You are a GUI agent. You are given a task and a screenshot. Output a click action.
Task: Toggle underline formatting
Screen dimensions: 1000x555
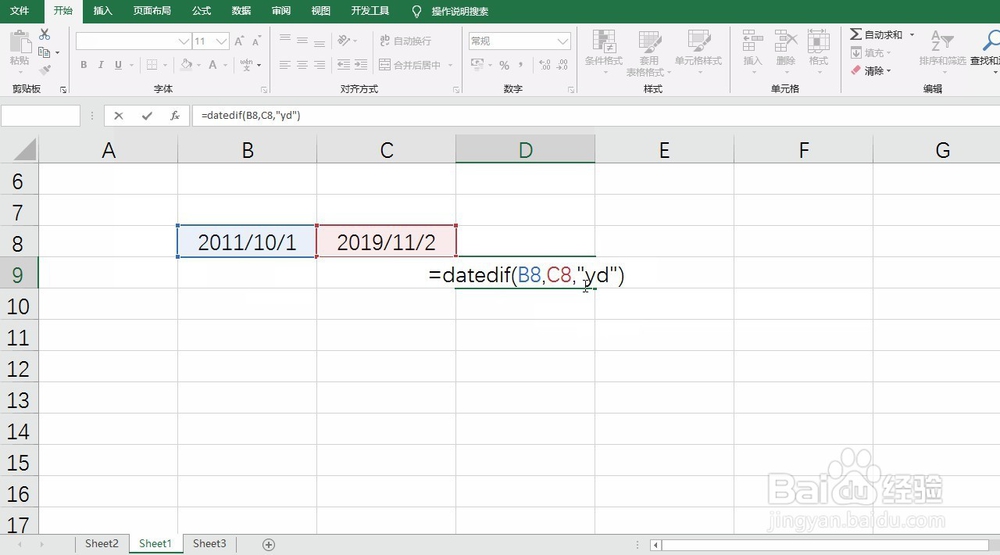pyautogui.click(x=118, y=64)
